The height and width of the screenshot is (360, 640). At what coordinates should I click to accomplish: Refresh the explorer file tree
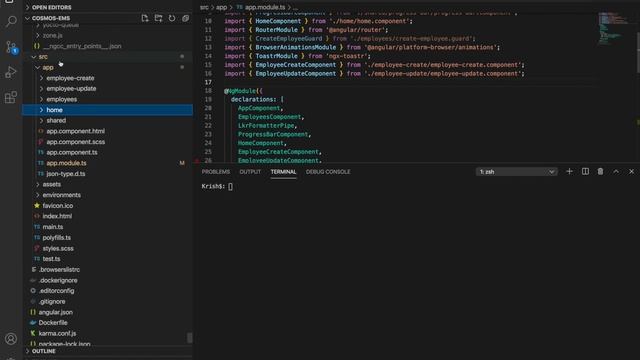click(172, 18)
